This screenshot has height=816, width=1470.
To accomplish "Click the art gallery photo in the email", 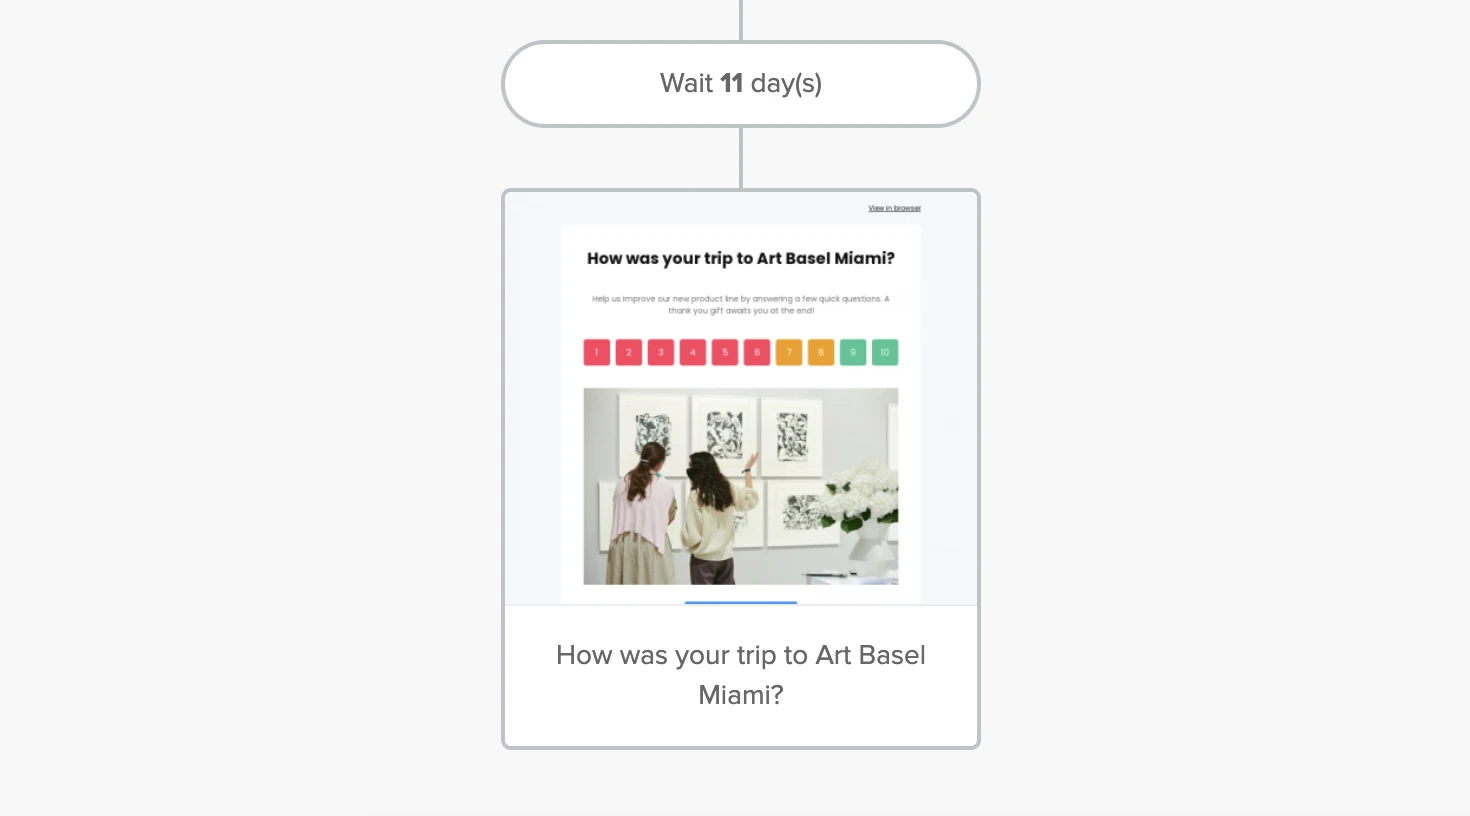I will [x=740, y=486].
